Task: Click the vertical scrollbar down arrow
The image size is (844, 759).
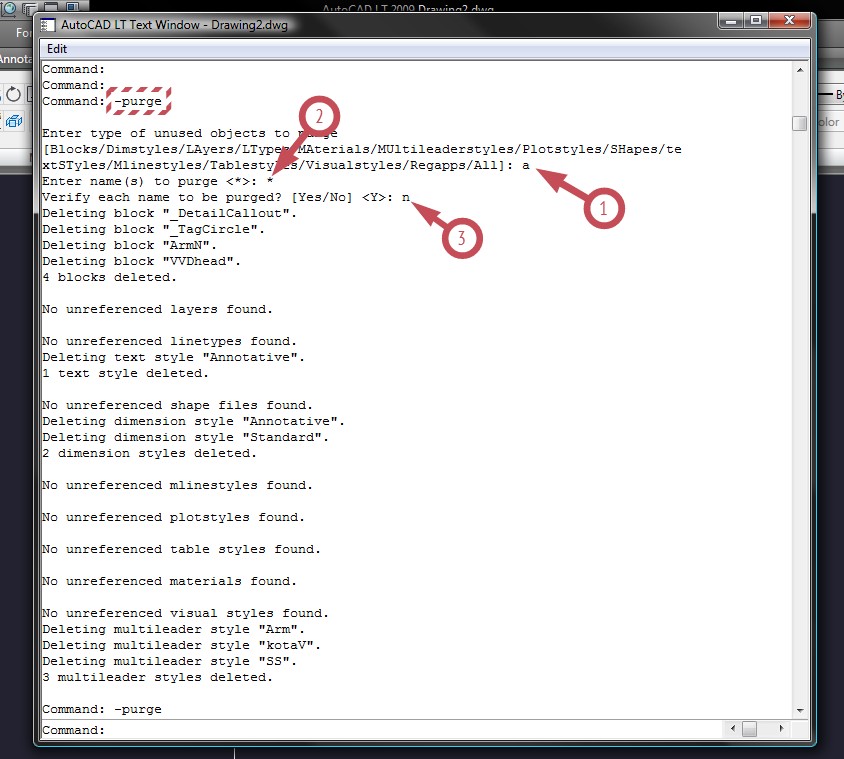Action: [x=800, y=711]
